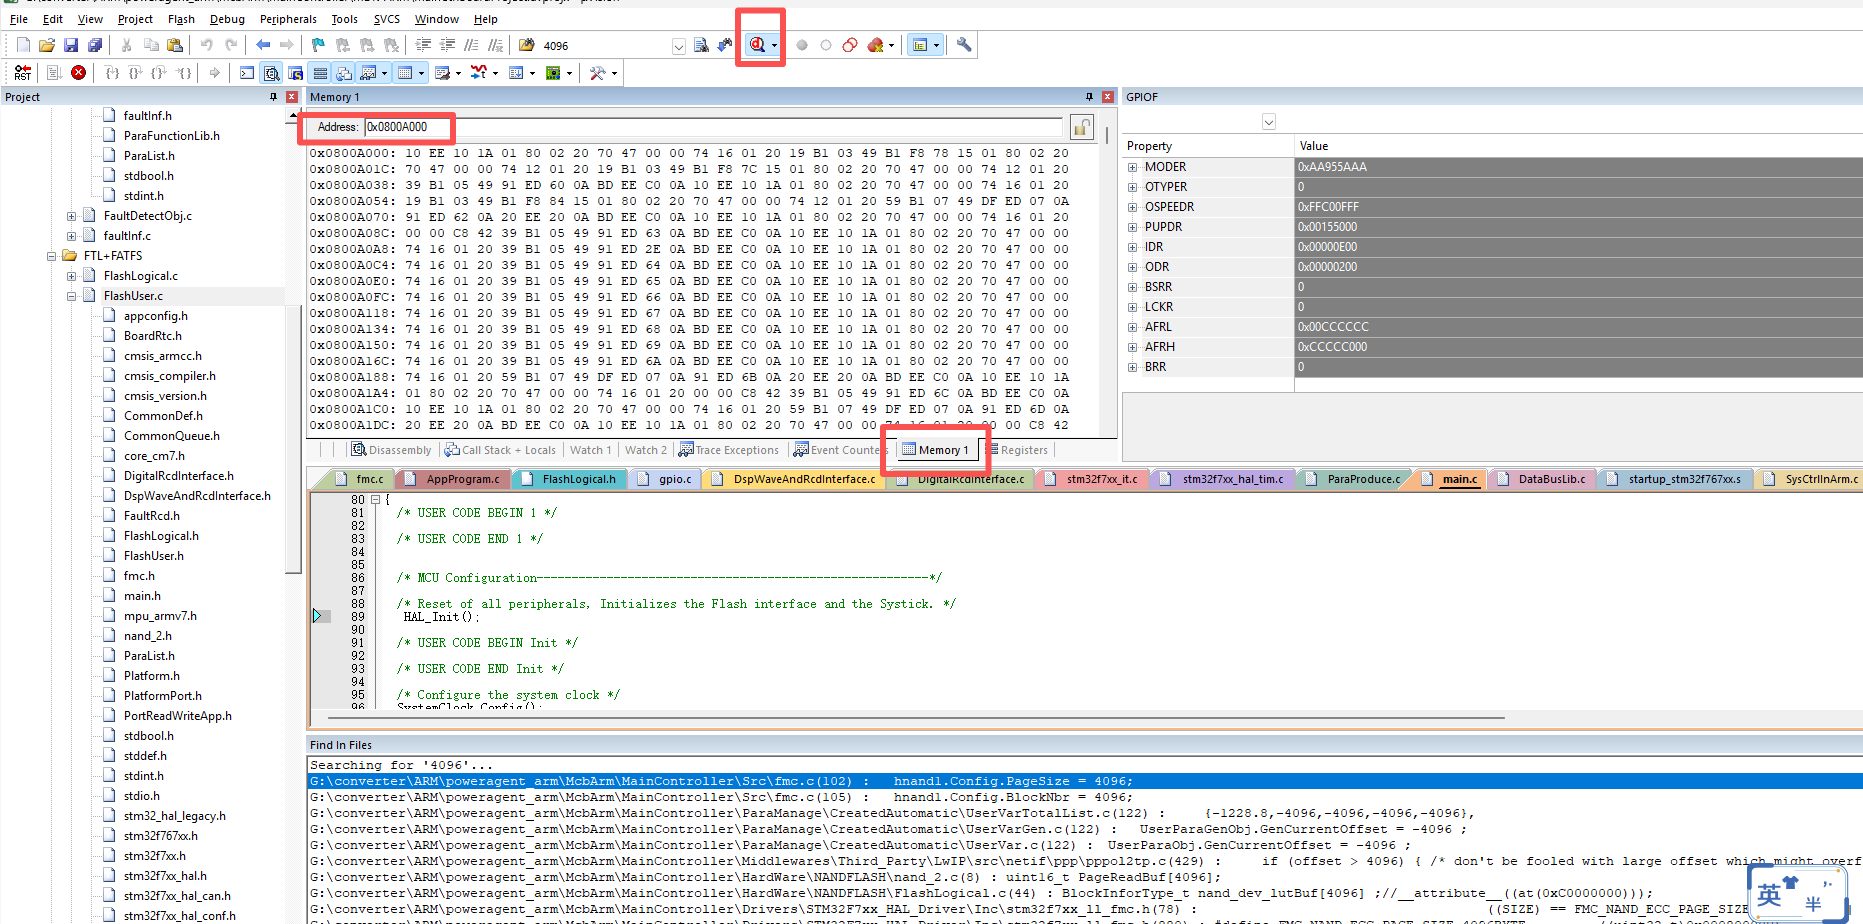Screen dimensions: 1863x924
Task: Disable all breakpoints icon
Action: click(850, 45)
